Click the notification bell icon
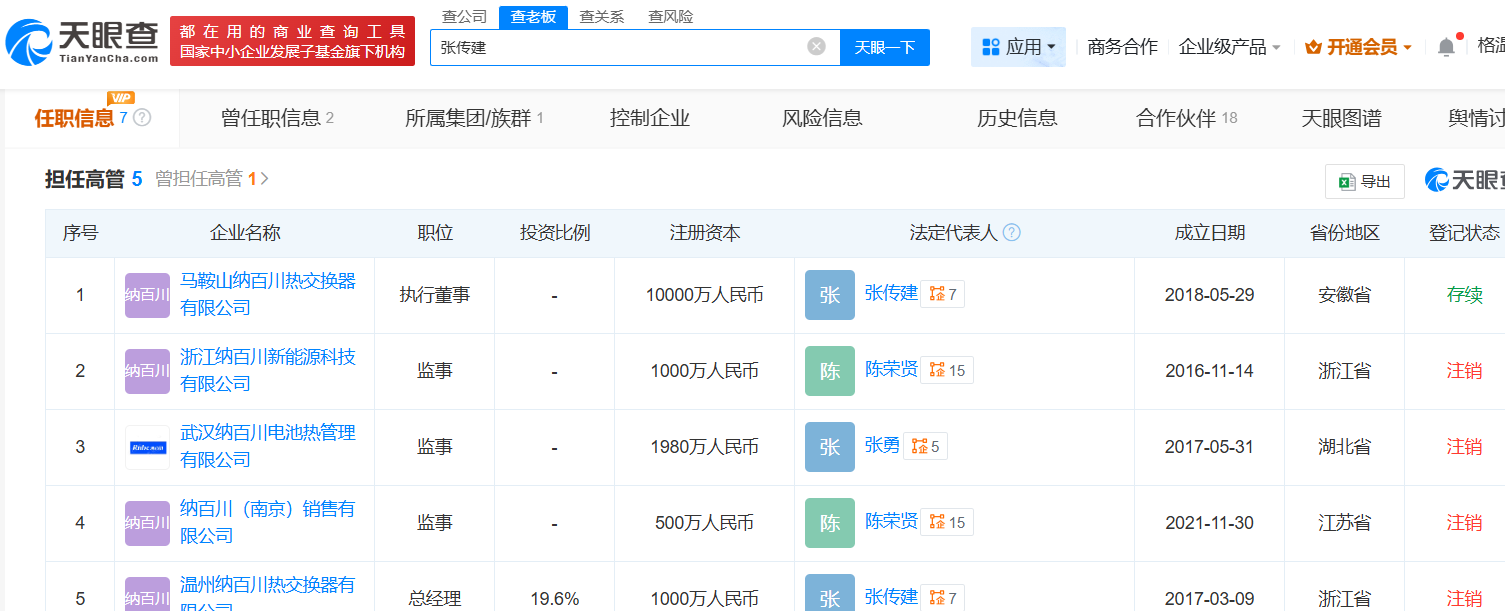1505x611 pixels. click(1446, 47)
